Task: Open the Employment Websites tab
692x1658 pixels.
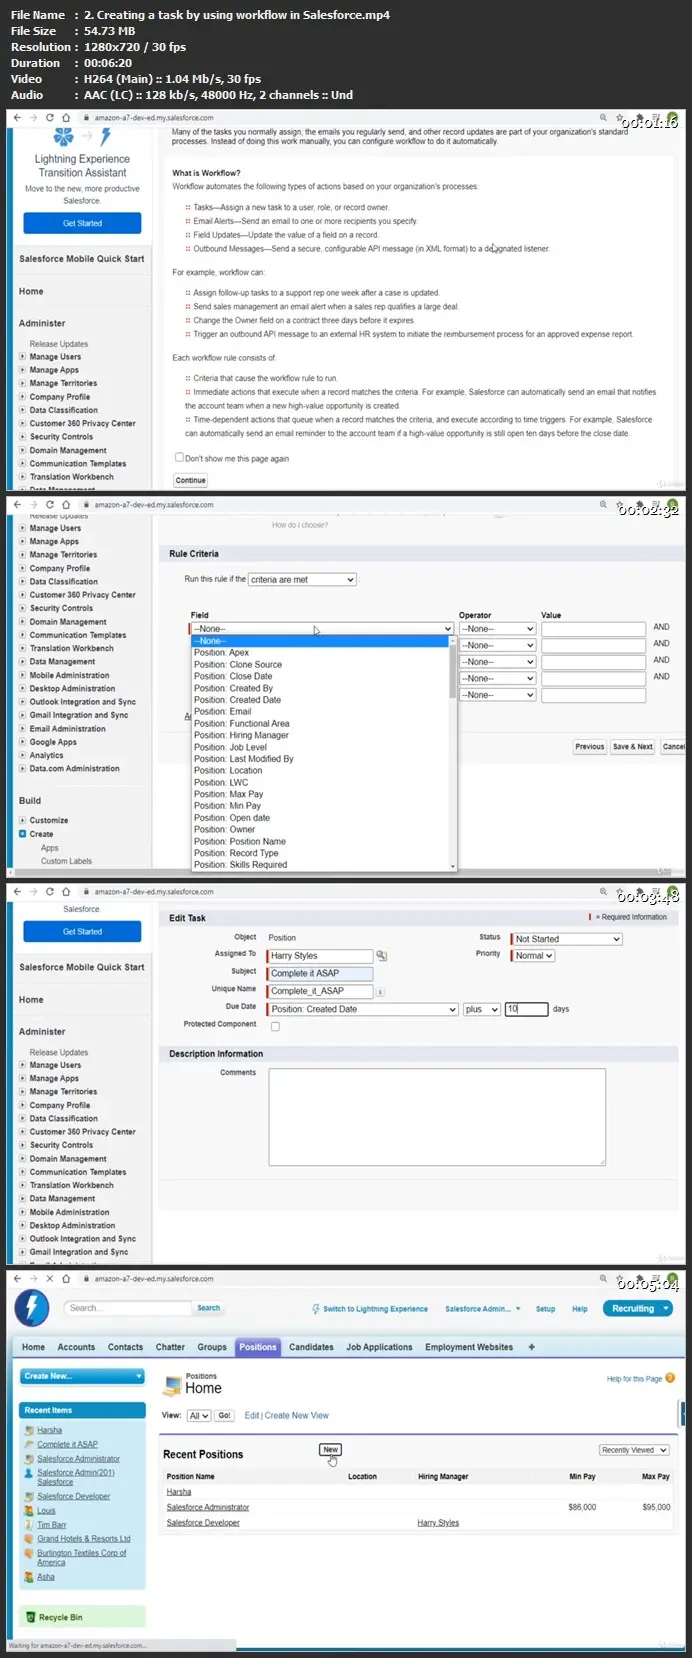Action: tap(469, 1347)
